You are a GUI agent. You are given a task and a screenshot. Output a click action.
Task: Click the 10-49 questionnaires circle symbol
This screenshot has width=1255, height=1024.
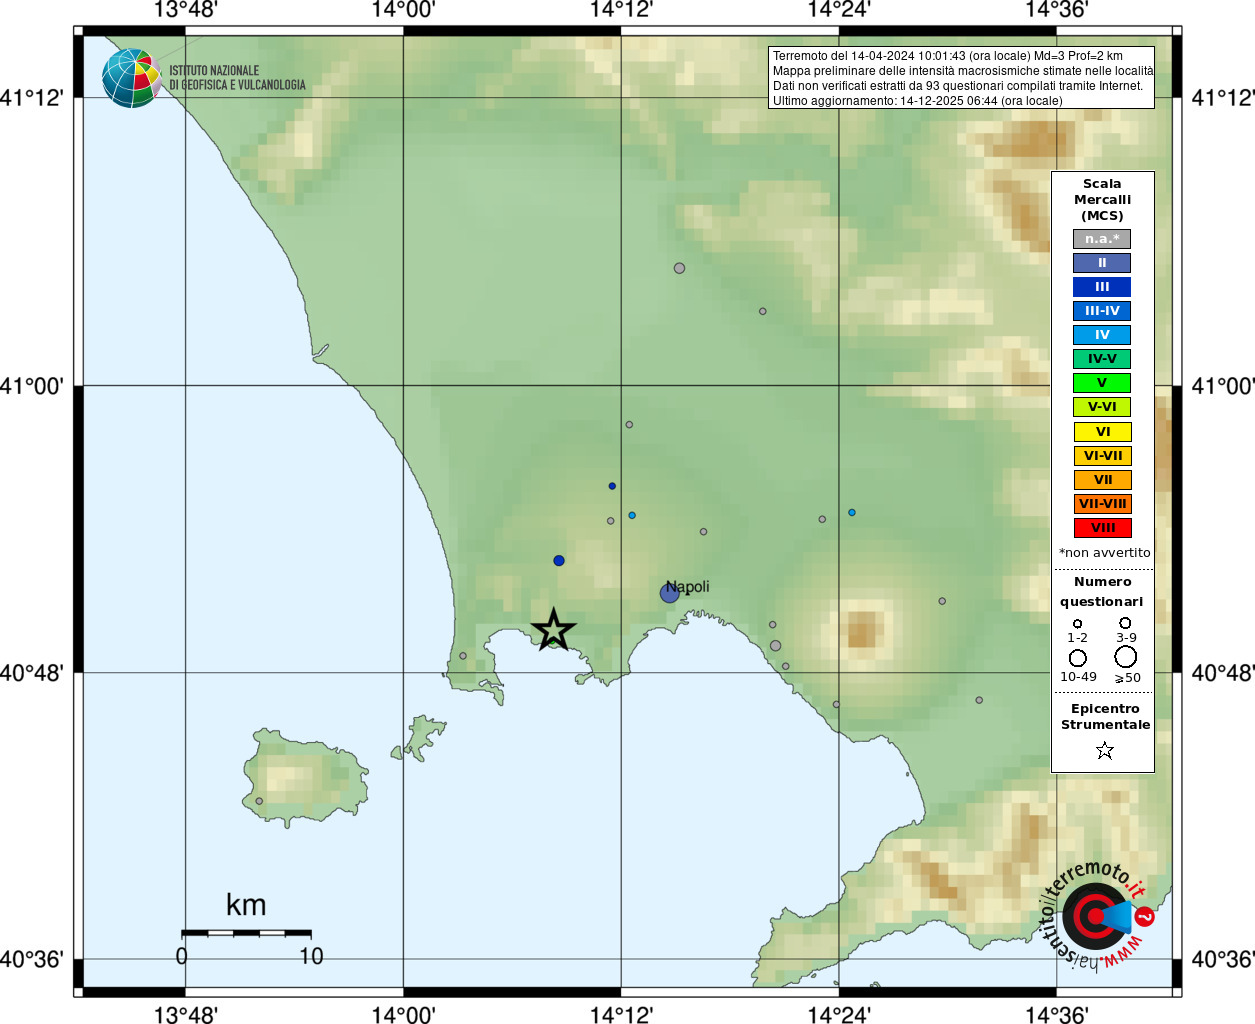pyautogui.click(x=1078, y=658)
